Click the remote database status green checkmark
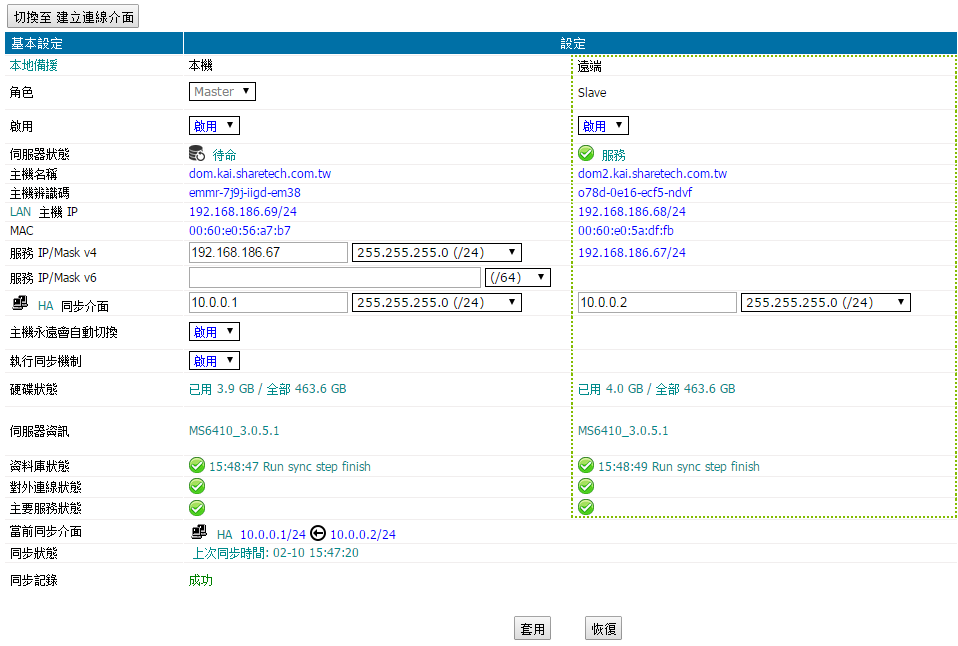958x646 pixels. (586, 466)
